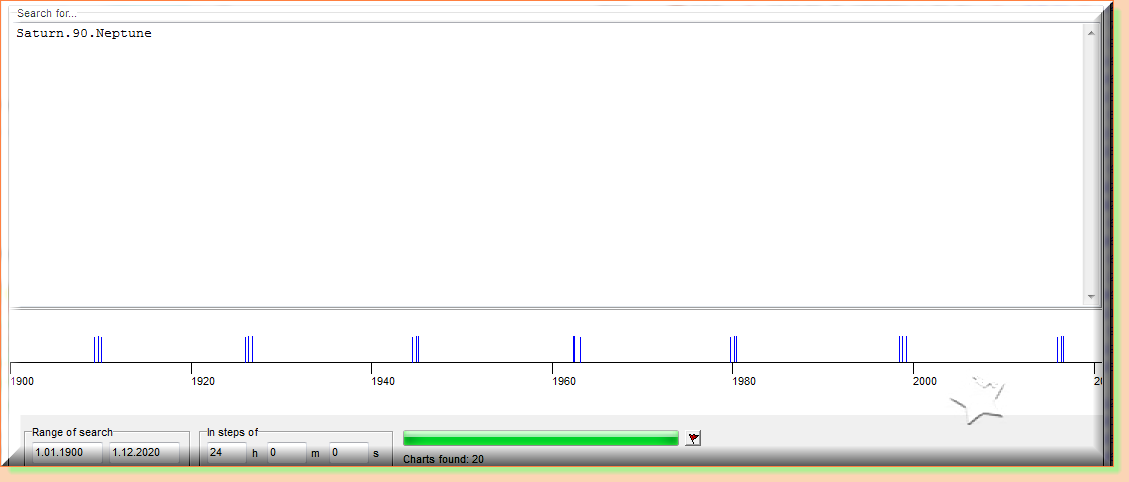The width and height of the screenshot is (1129, 482).
Task: Click the 'In steps of' group label
Action: pyautogui.click(x=233, y=432)
